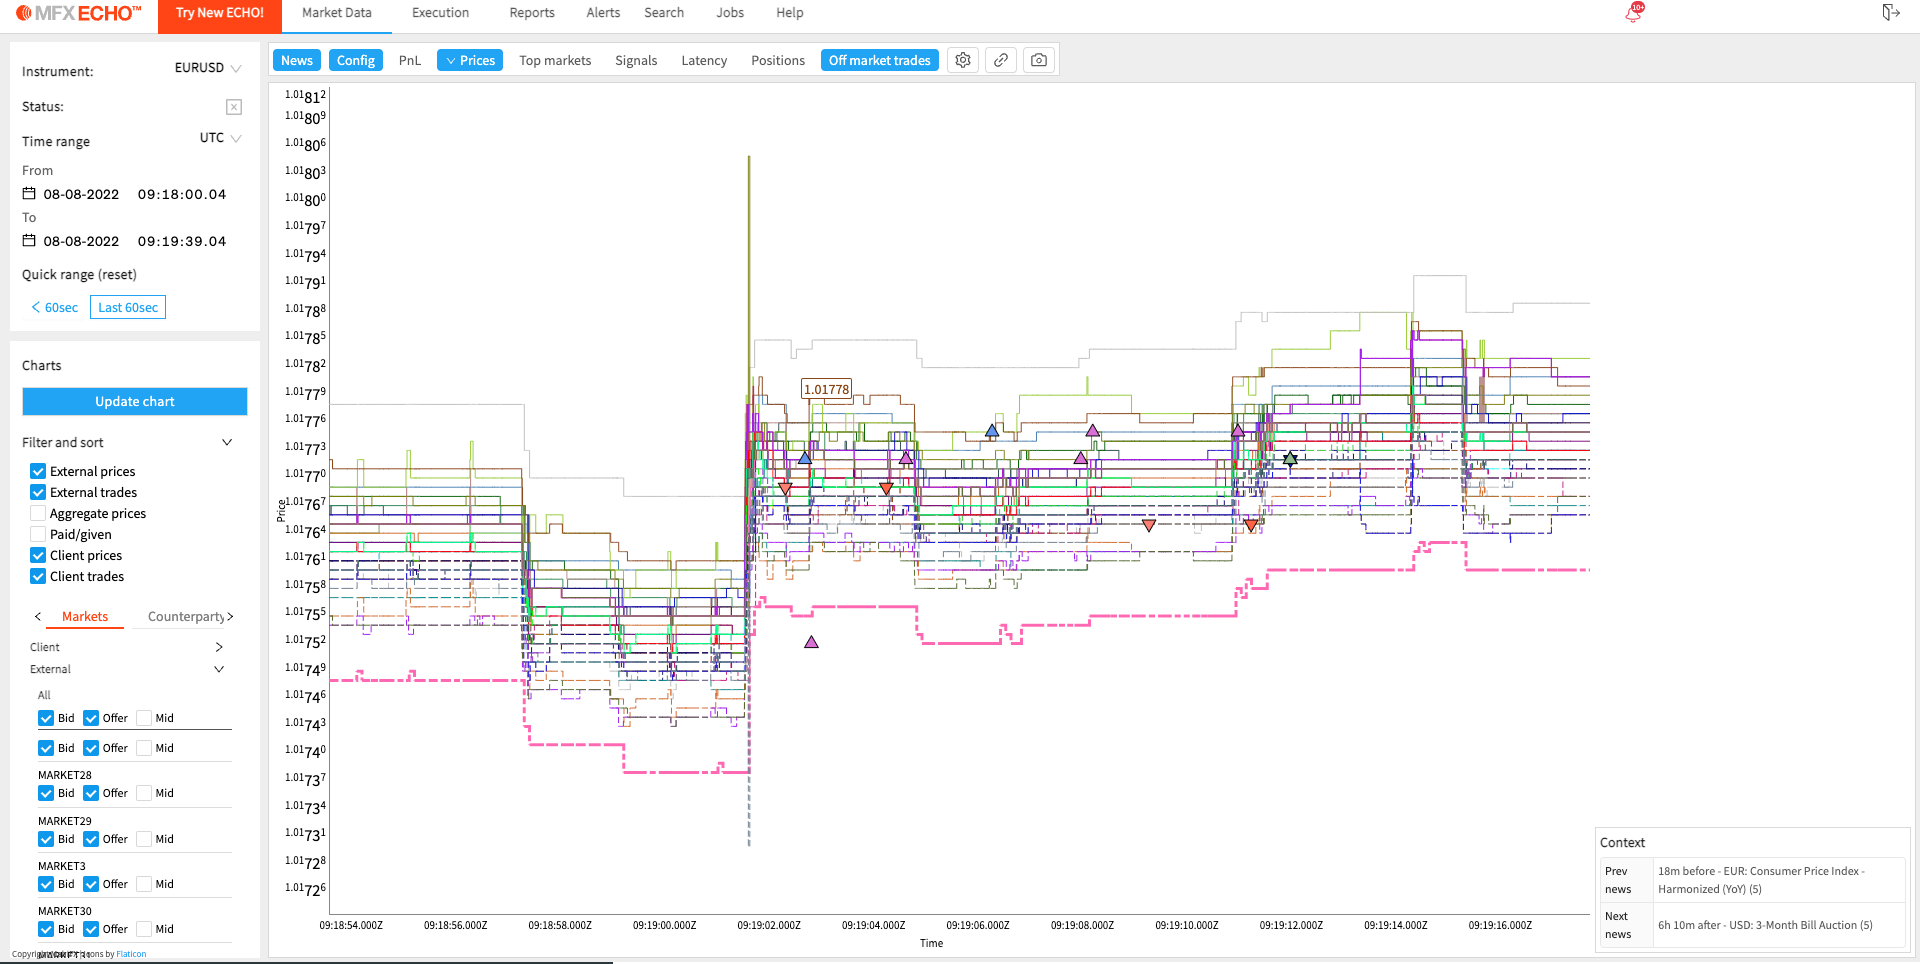
Task: Open the From date calendar icon
Action: click(x=29, y=194)
